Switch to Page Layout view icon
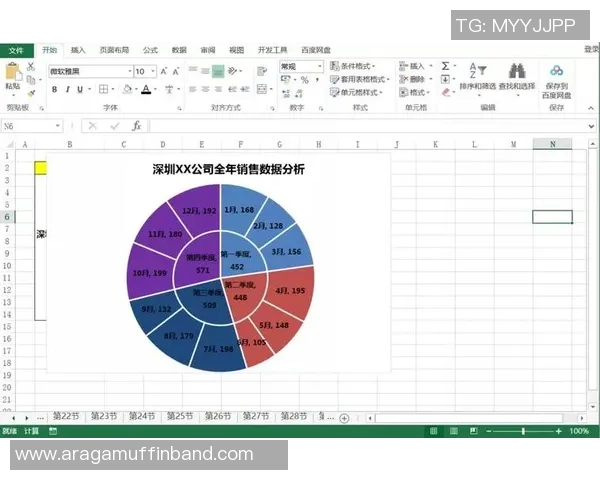600x480 pixels. tap(453, 431)
